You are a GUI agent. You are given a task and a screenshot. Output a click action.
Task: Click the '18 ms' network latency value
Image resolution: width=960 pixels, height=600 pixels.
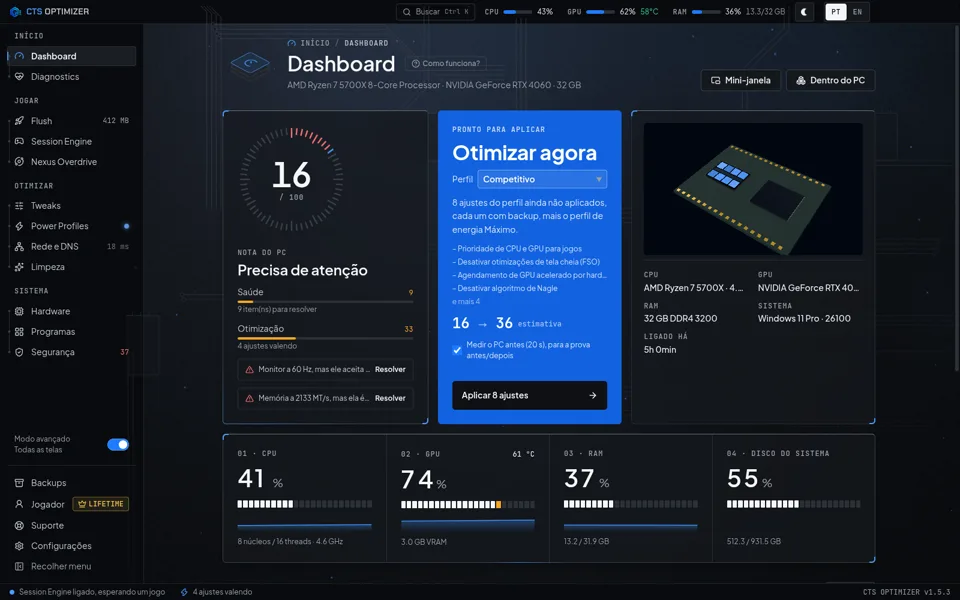(118, 247)
